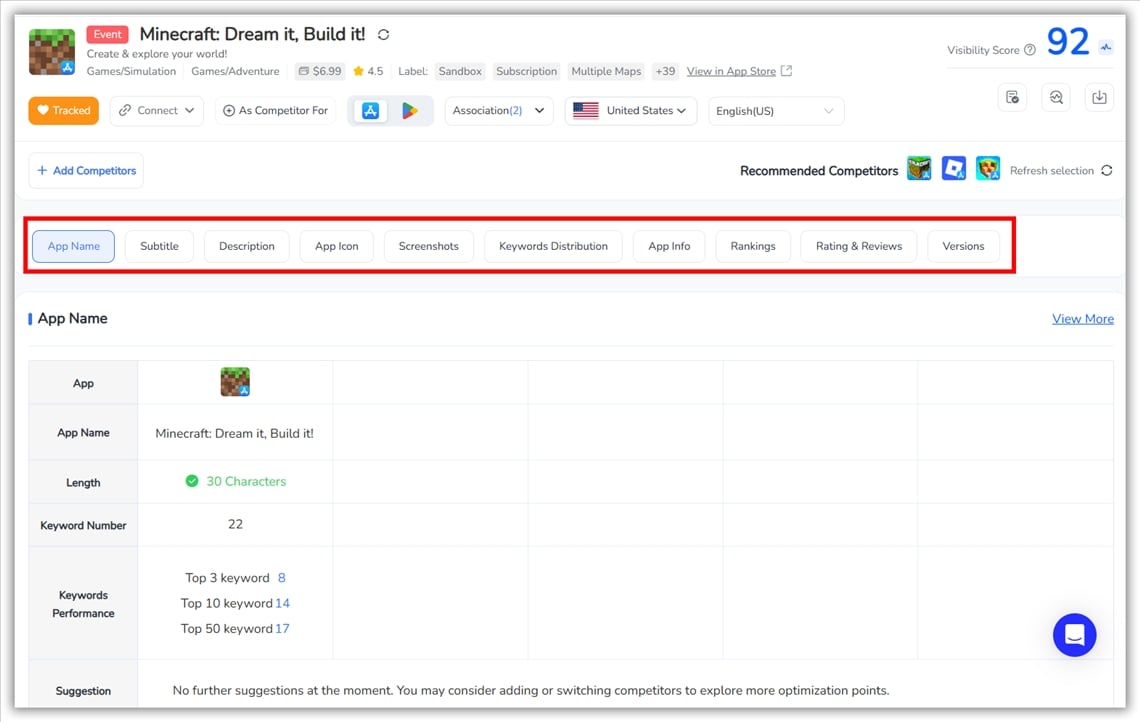Switch to the Keywords Distribution tab

click(553, 246)
